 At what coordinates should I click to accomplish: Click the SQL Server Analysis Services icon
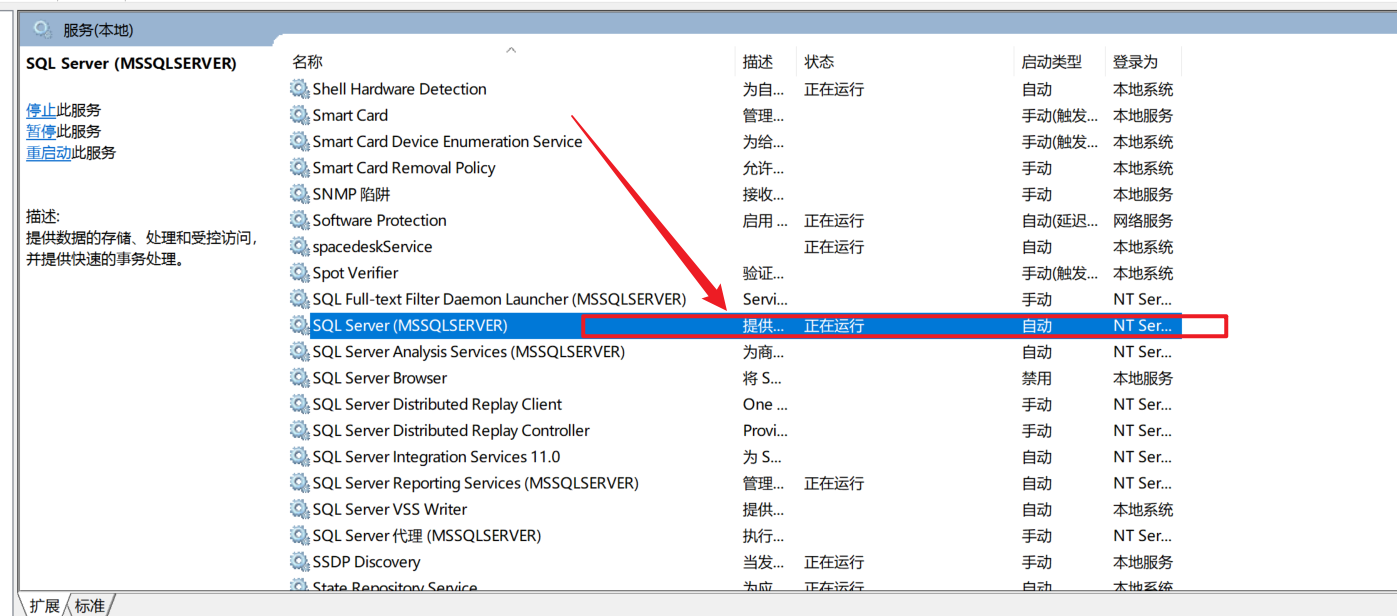(300, 352)
